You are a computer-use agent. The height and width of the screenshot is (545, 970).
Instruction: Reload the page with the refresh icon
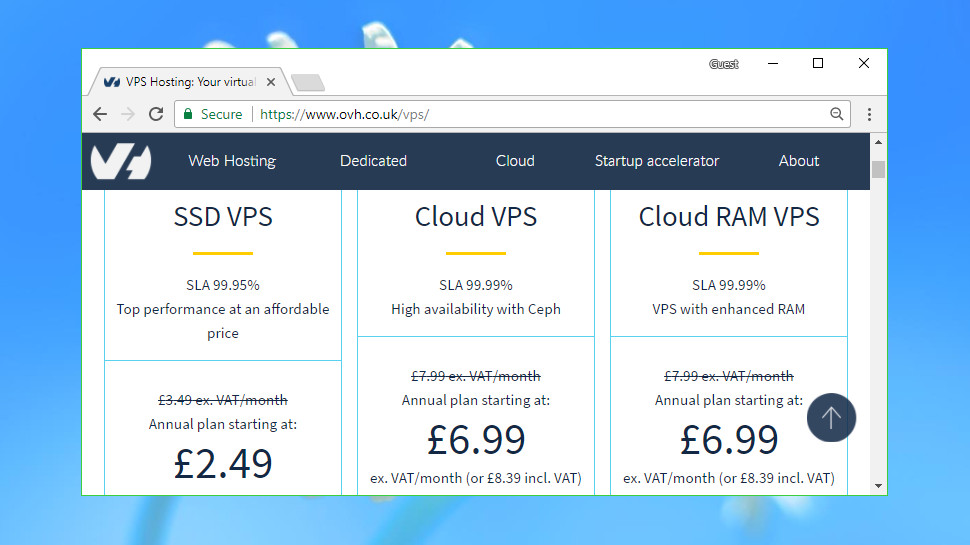coord(156,114)
